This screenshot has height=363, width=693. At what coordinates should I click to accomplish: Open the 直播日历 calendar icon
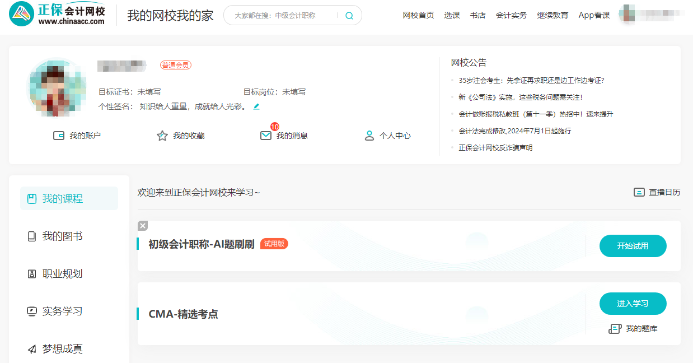[x=639, y=192]
